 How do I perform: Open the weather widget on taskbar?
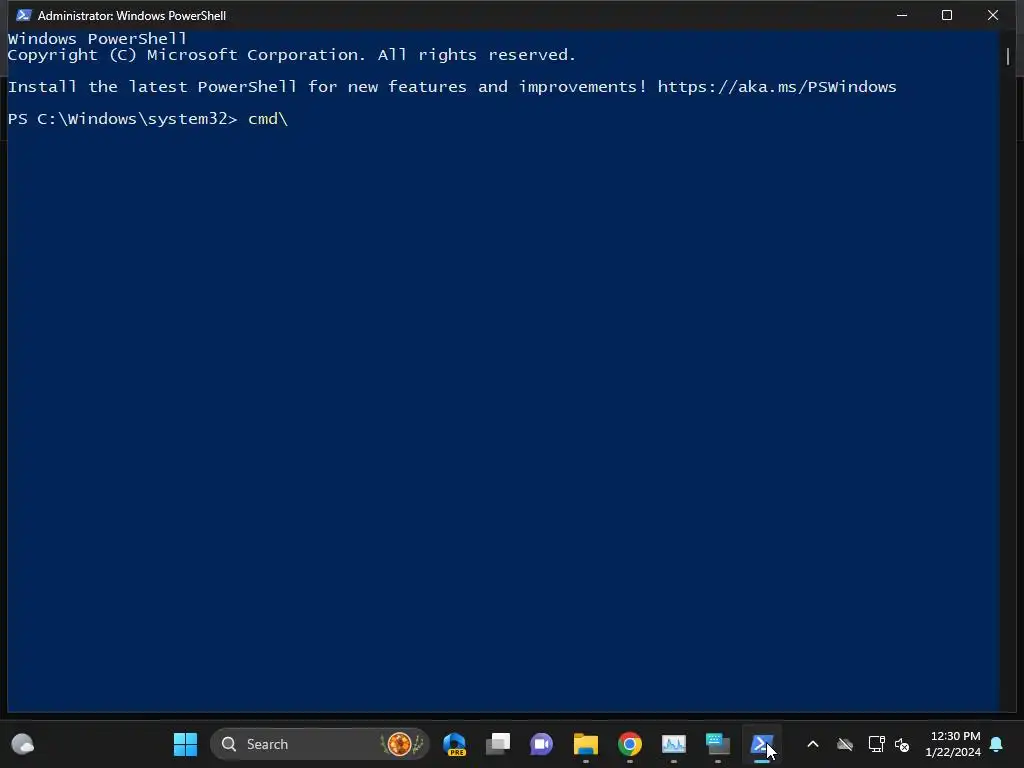tap(23, 744)
